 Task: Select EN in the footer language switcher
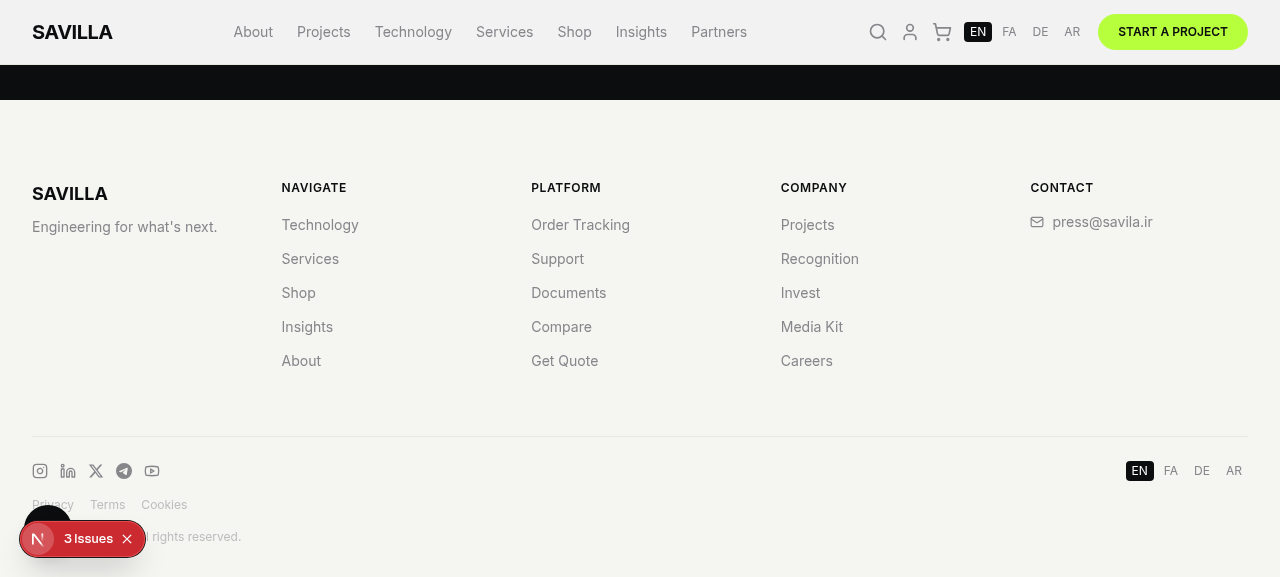click(1140, 471)
